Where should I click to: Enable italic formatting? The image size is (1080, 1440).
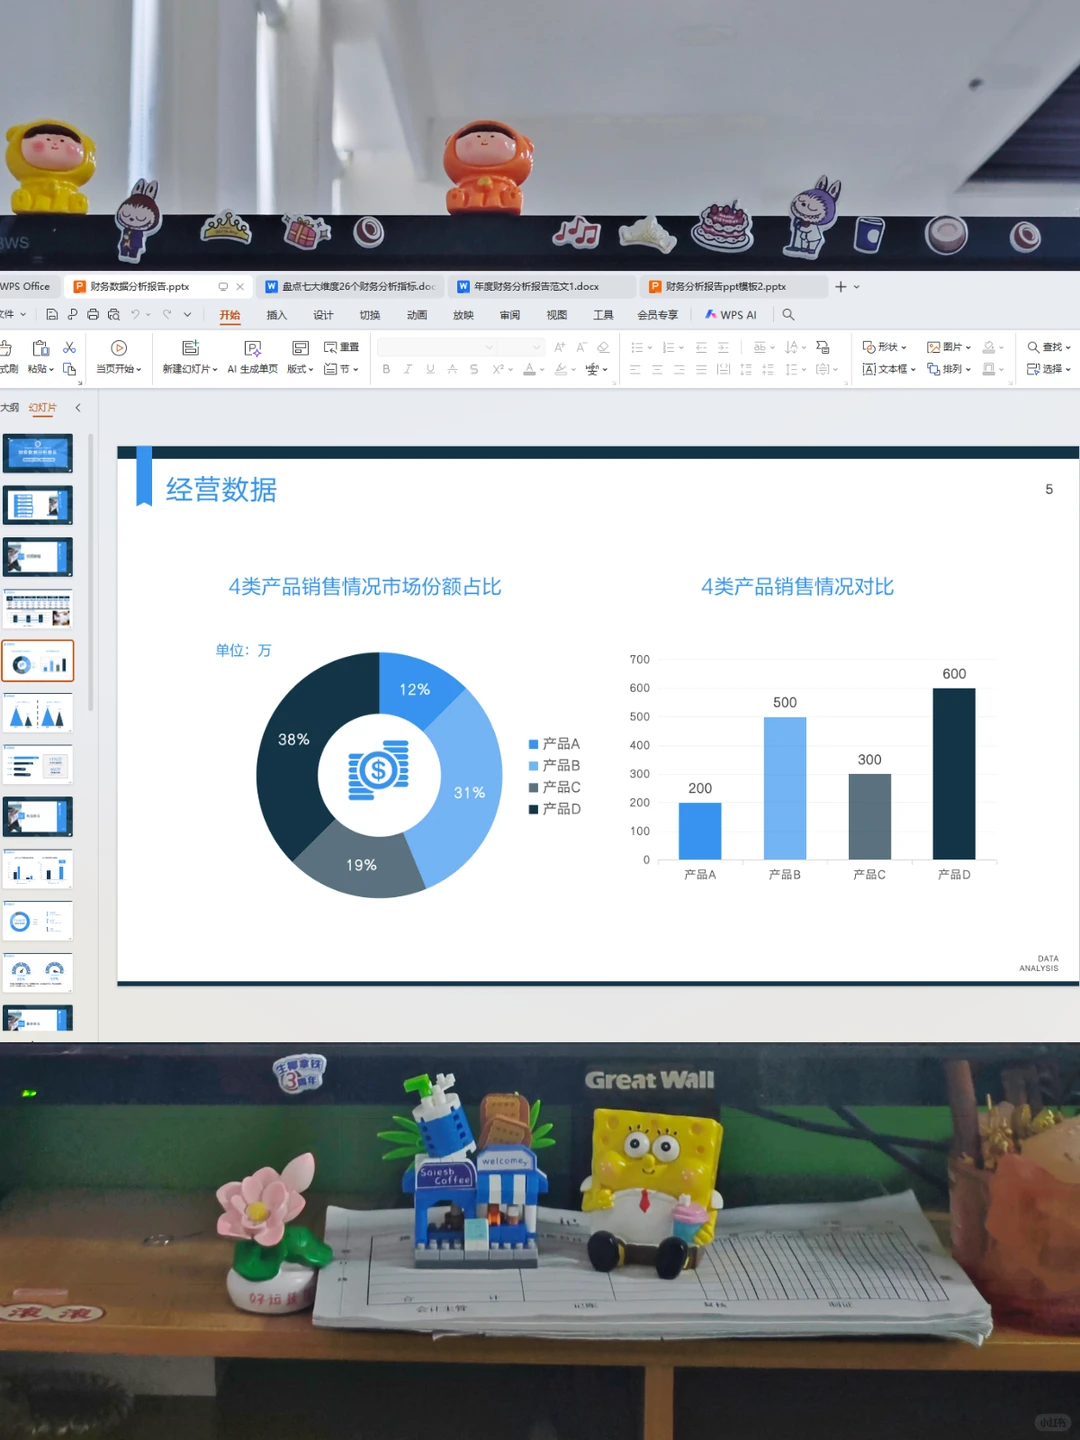tap(408, 368)
